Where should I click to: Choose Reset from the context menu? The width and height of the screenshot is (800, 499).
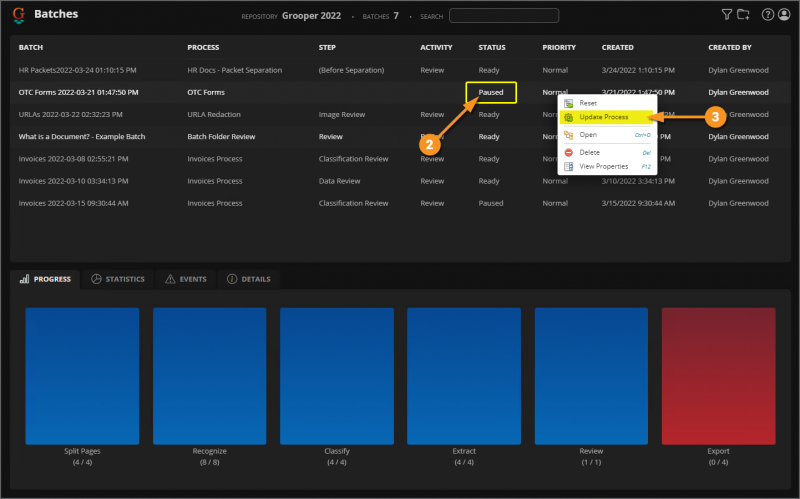point(588,103)
